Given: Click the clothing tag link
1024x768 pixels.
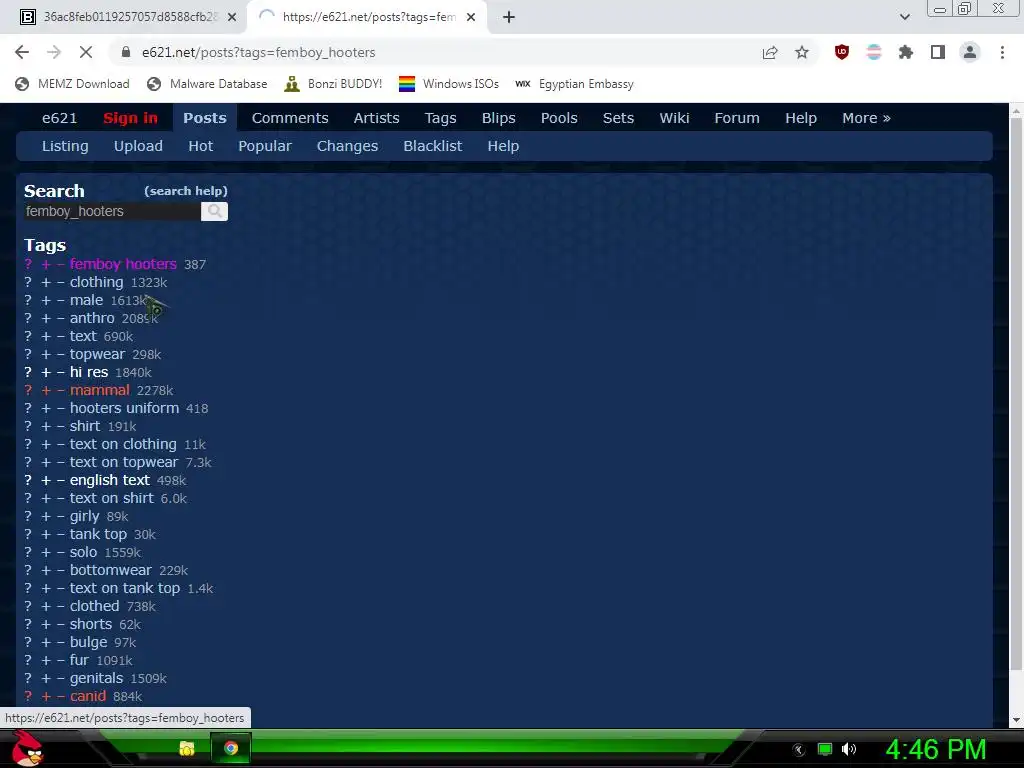Looking at the screenshot, I should pyautogui.click(x=96, y=282).
